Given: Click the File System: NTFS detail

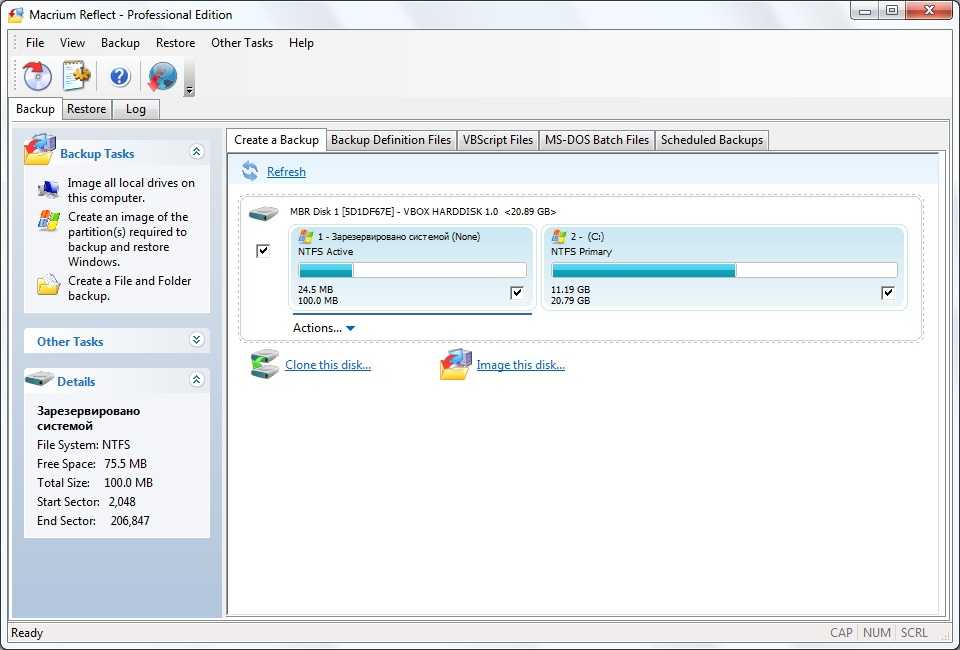Looking at the screenshot, I should [83, 445].
